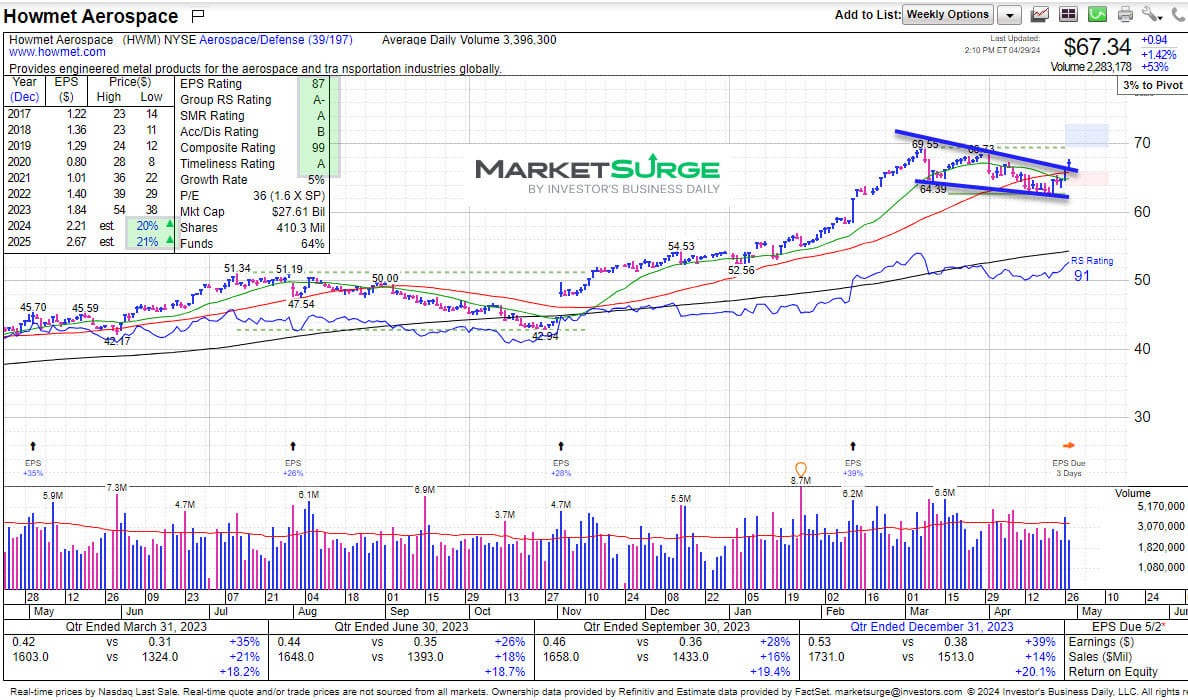The width and height of the screenshot is (1188, 700).
Task: Click the 42.94 price low label
Action: pyautogui.click(x=545, y=336)
